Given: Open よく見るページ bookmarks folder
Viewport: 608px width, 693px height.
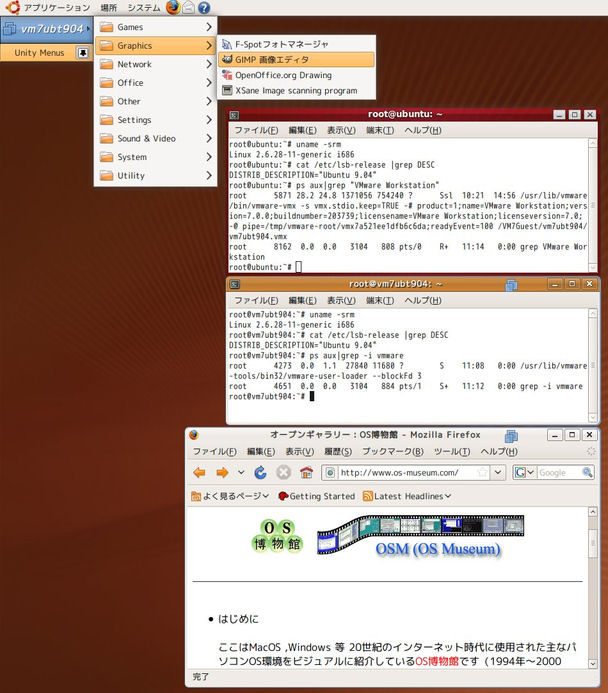Looking at the screenshot, I should (230, 496).
